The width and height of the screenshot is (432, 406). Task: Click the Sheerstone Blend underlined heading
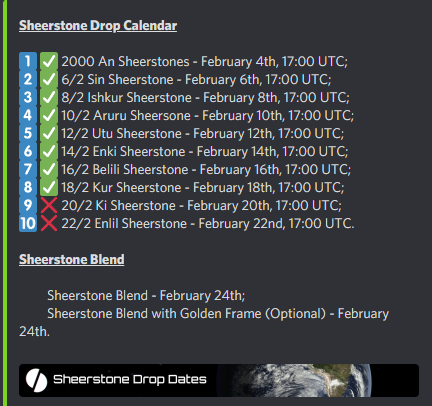72,260
